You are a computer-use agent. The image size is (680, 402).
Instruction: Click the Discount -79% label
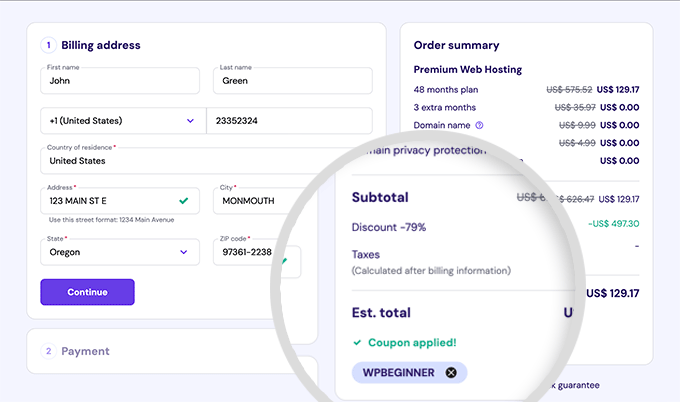click(389, 227)
